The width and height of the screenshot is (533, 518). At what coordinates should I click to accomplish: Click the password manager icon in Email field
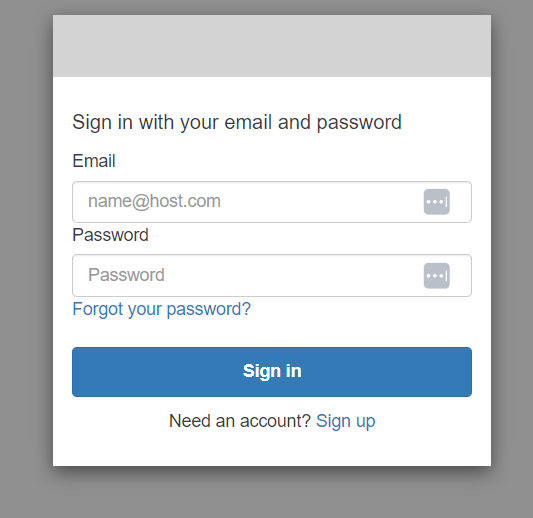tap(436, 202)
